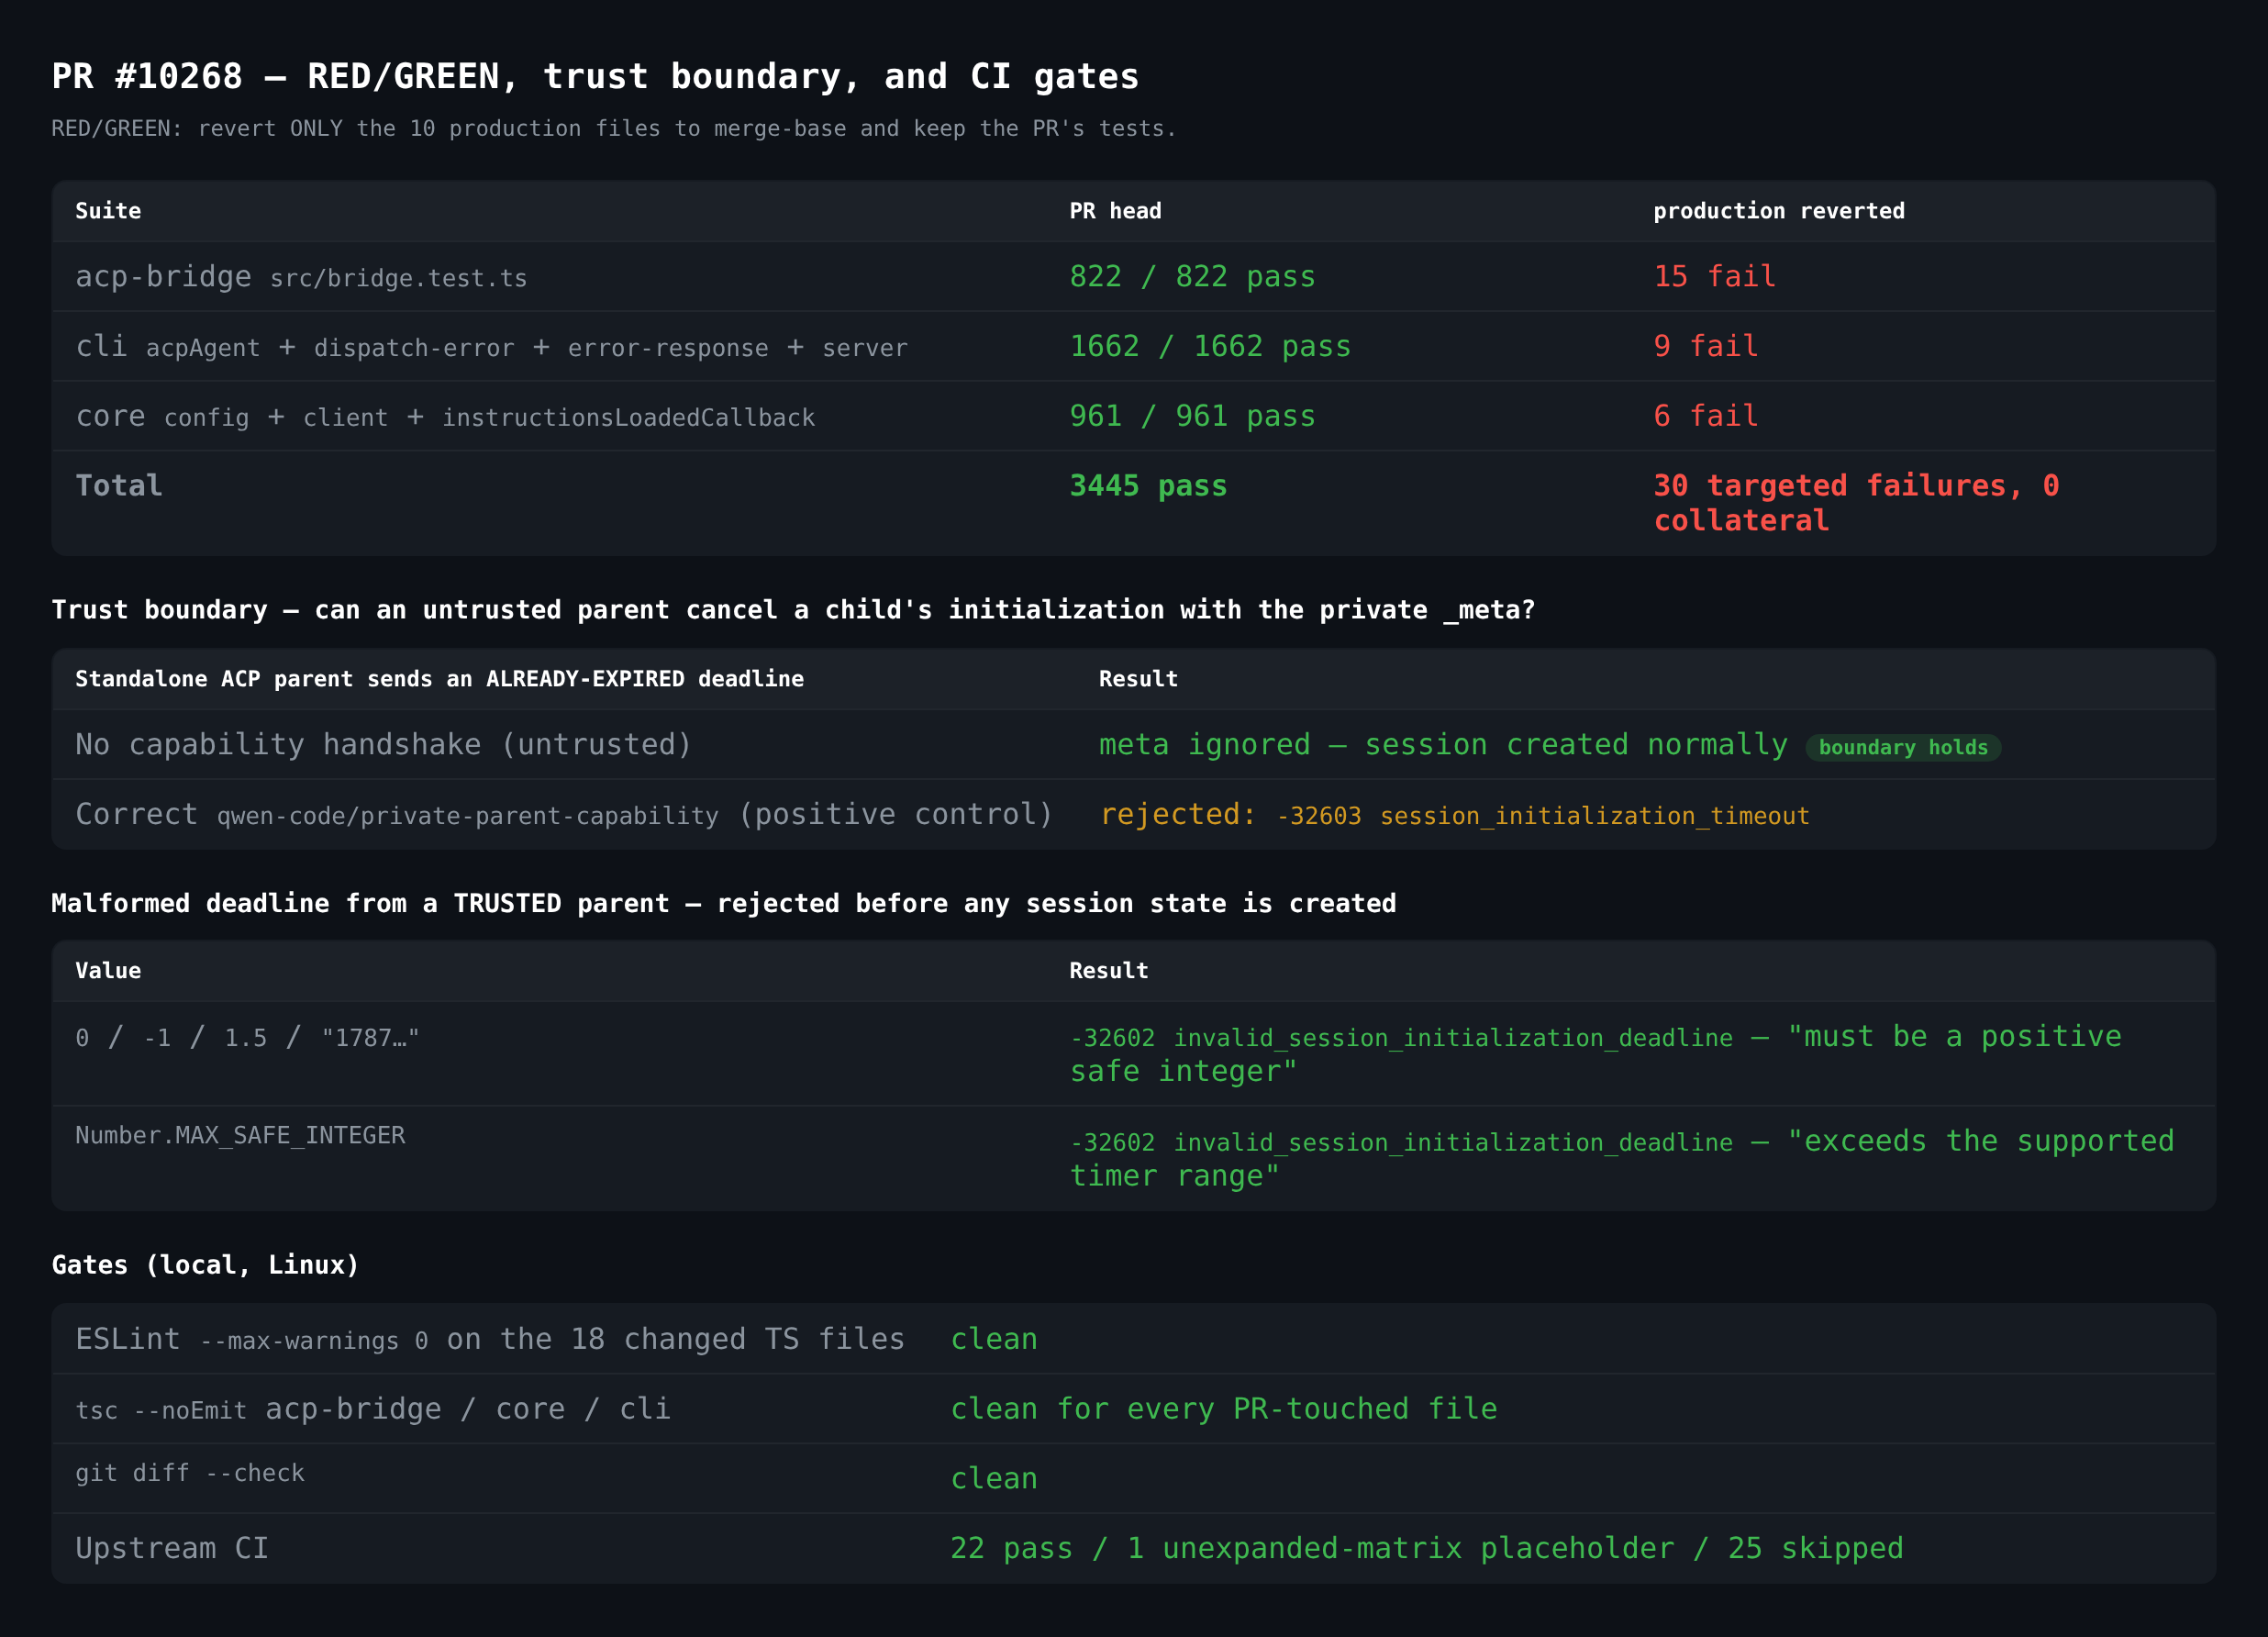Screen dimensions: 2268x1637
Task: Click the Result header in malformed deadline table
Action: pos(1109,971)
